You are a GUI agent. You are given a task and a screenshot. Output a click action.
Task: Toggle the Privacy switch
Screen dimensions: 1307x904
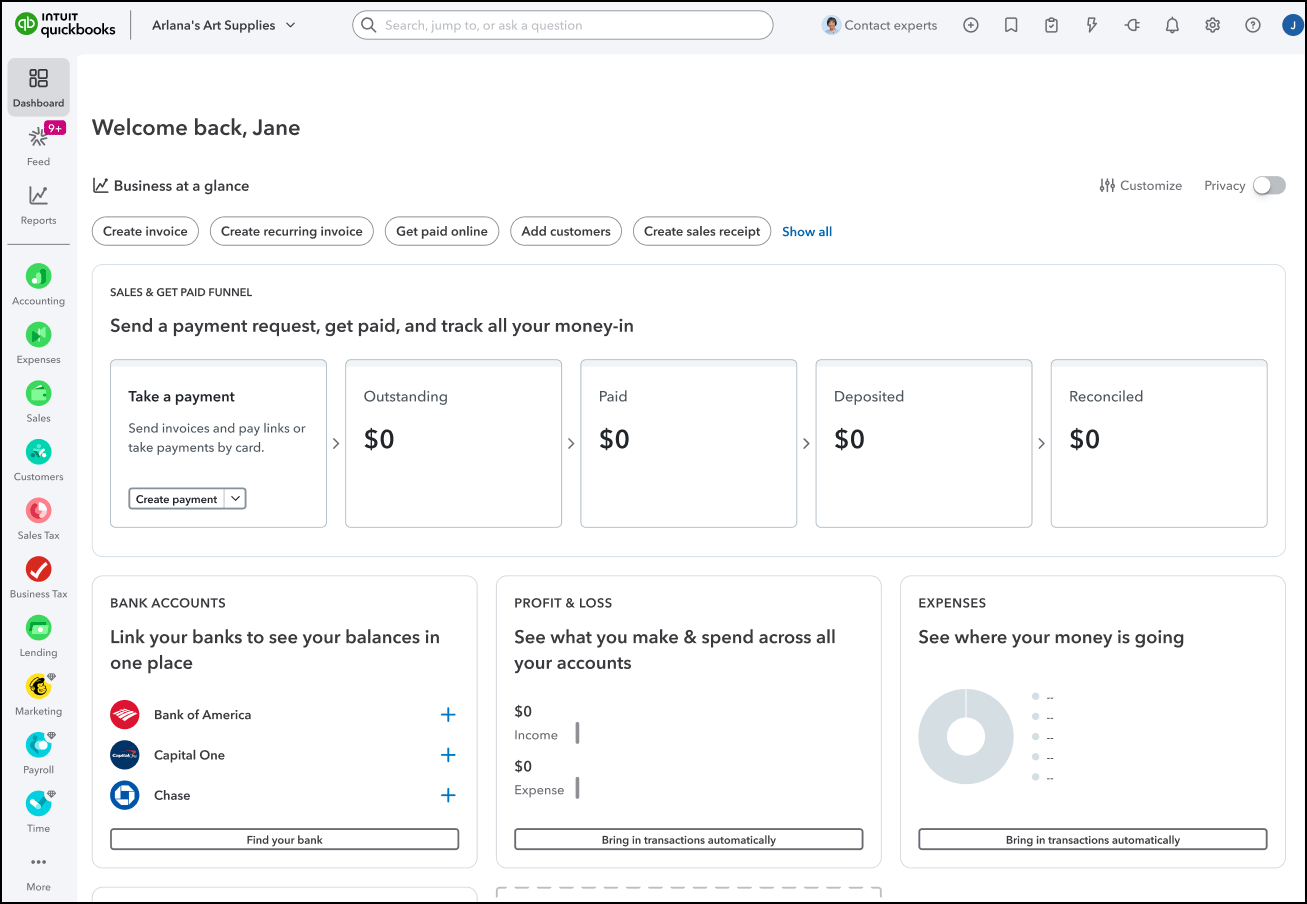(1269, 185)
